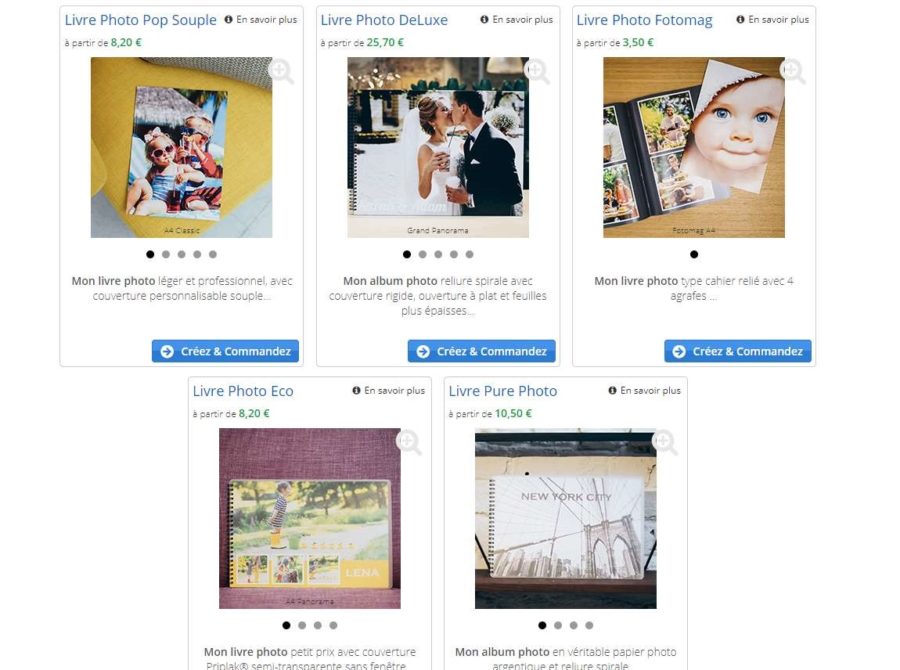Click Créez & Commandez for Fotomag

(738, 351)
